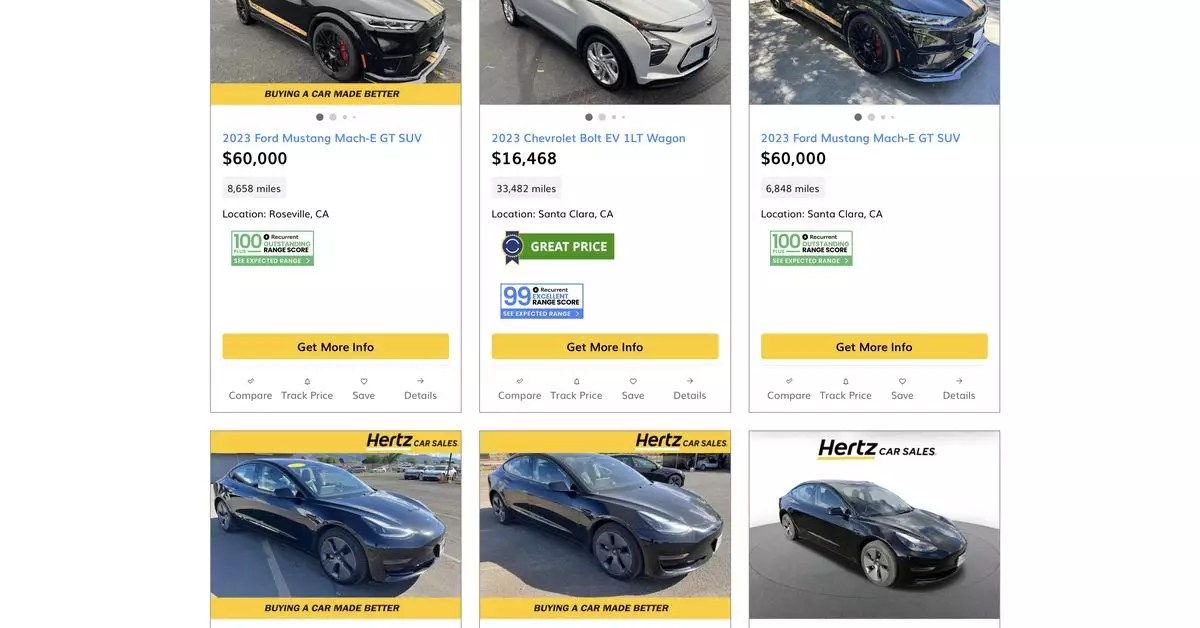Expand SEE EXPECTED RANGE under the Bolt range score
This screenshot has width=1200, height=628.
(541, 311)
